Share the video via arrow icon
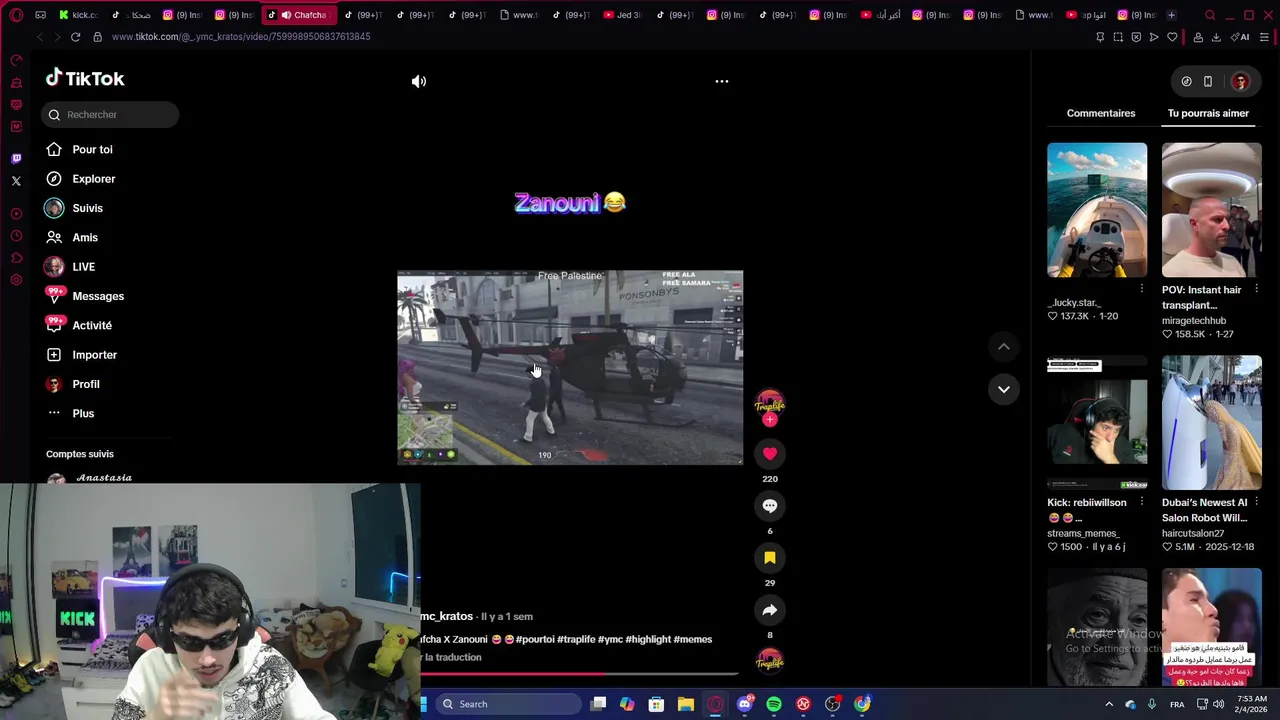The image size is (1280, 720). pos(770,610)
